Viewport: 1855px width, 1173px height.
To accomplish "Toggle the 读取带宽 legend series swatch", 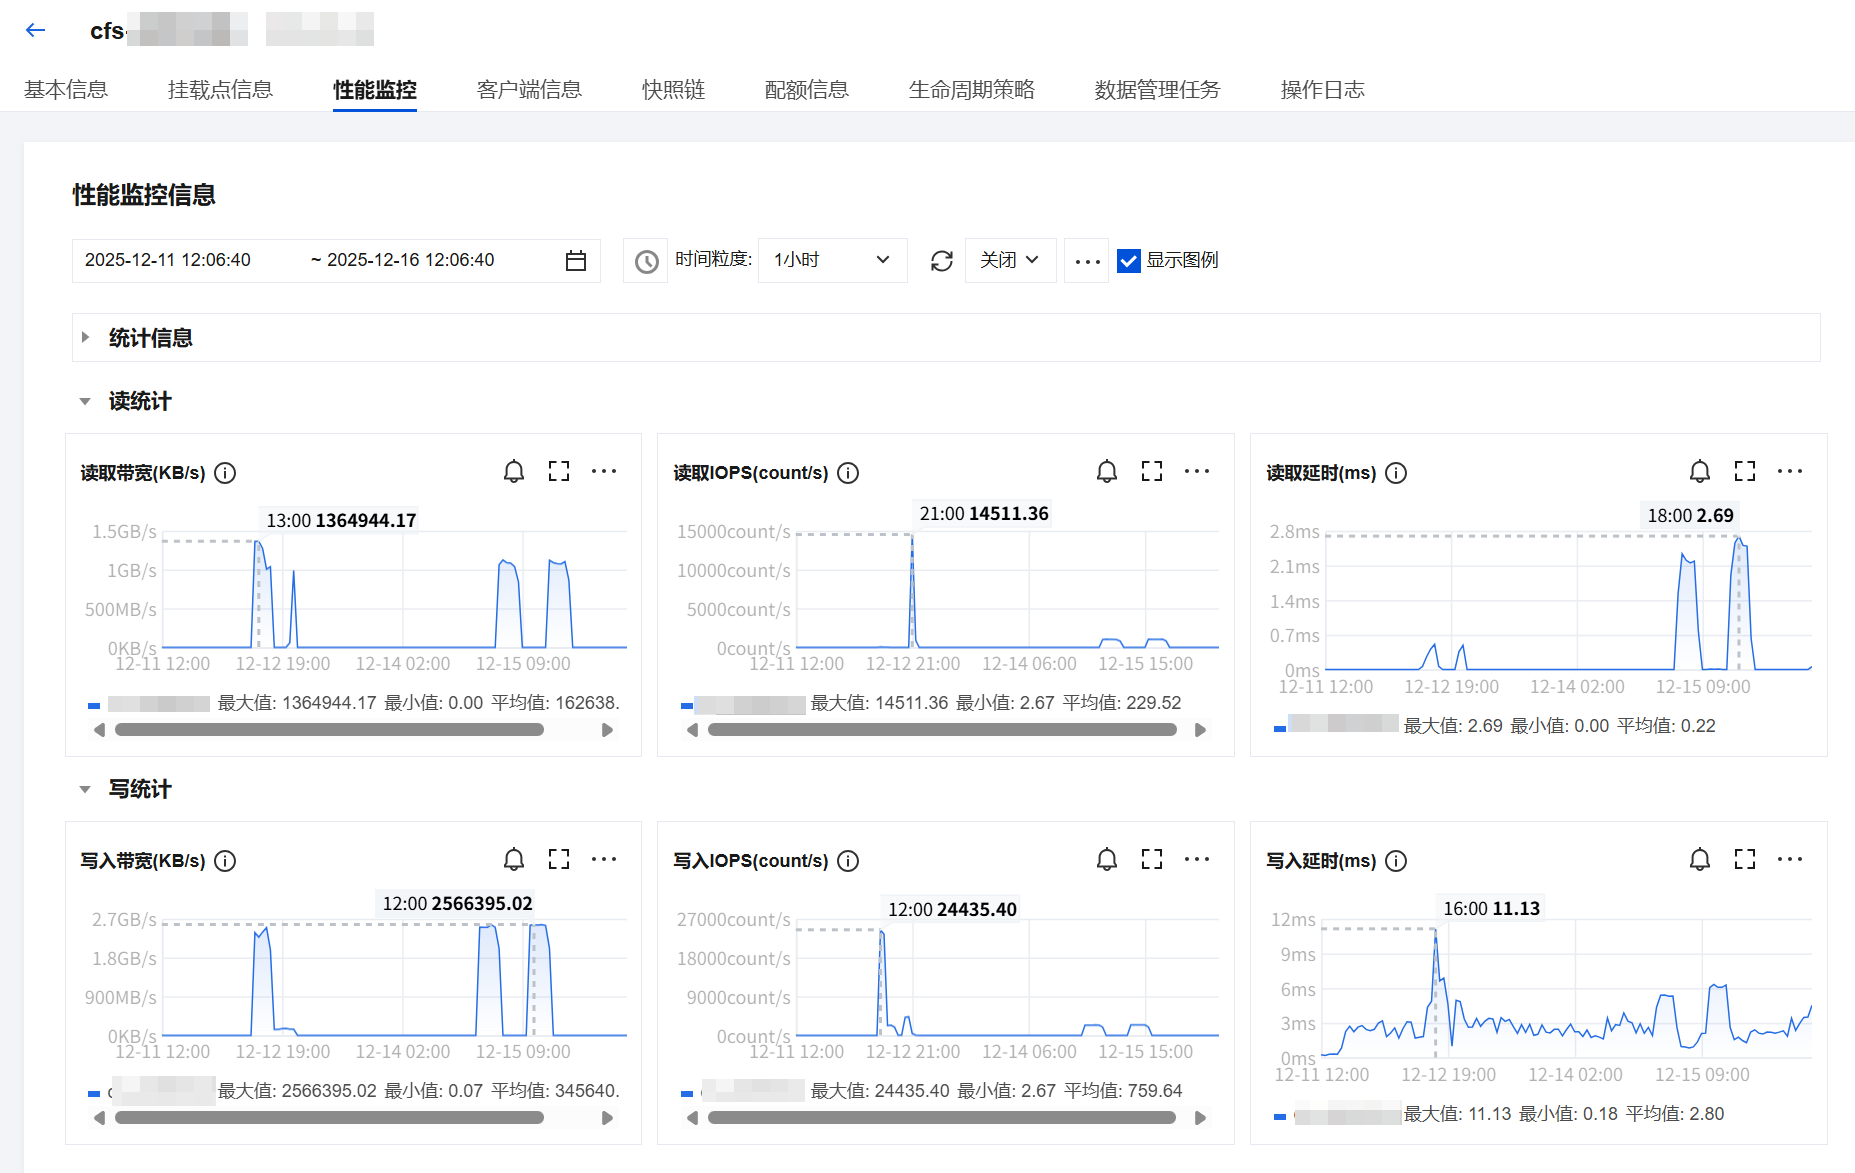I will (x=94, y=705).
